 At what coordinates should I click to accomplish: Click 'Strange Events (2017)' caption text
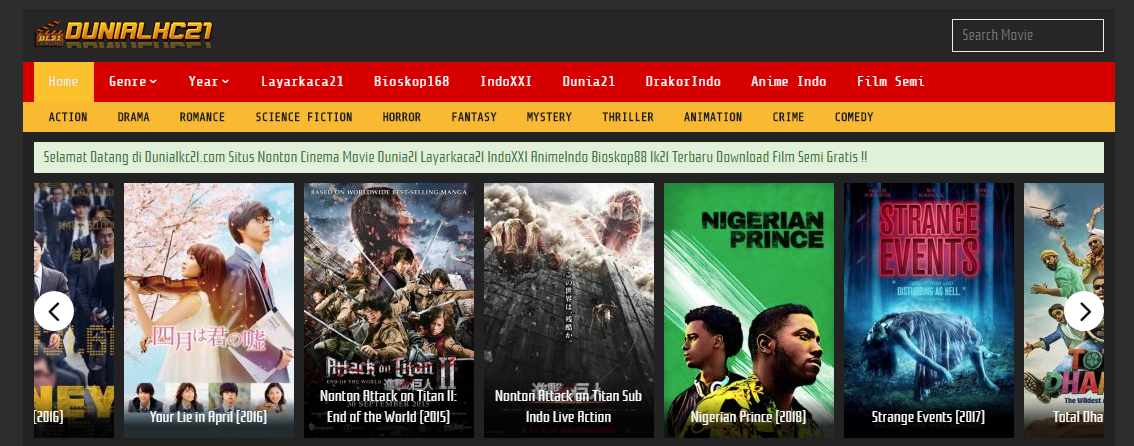click(929, 417)
